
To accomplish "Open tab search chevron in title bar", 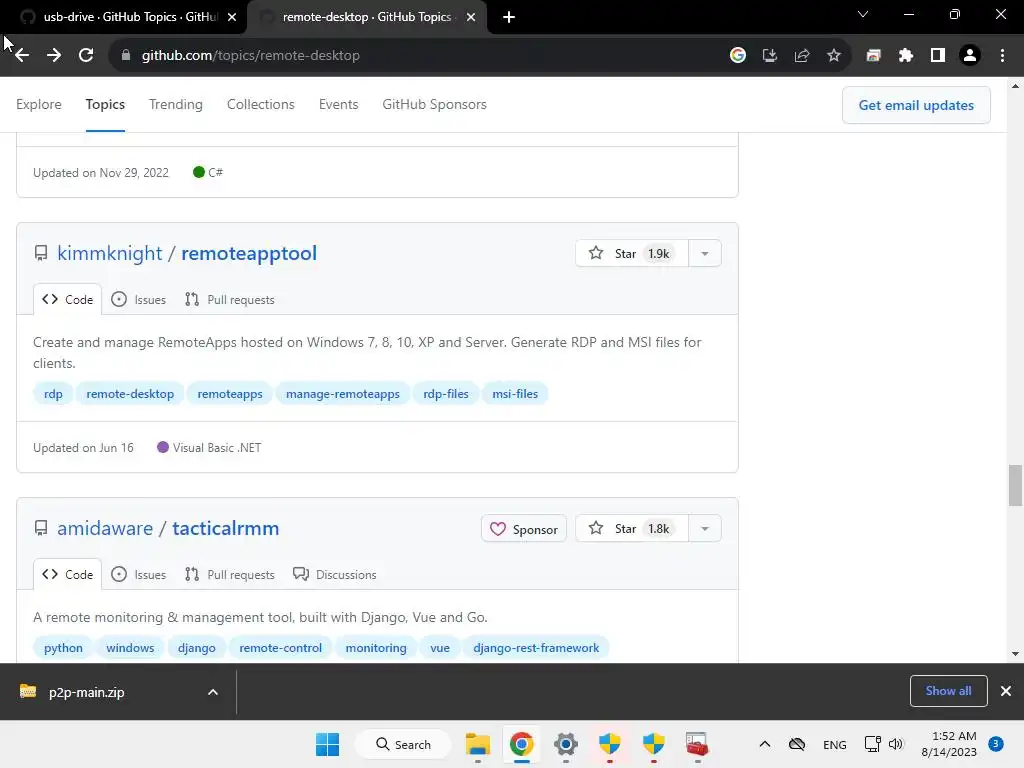I will click(x=863, y=14).
